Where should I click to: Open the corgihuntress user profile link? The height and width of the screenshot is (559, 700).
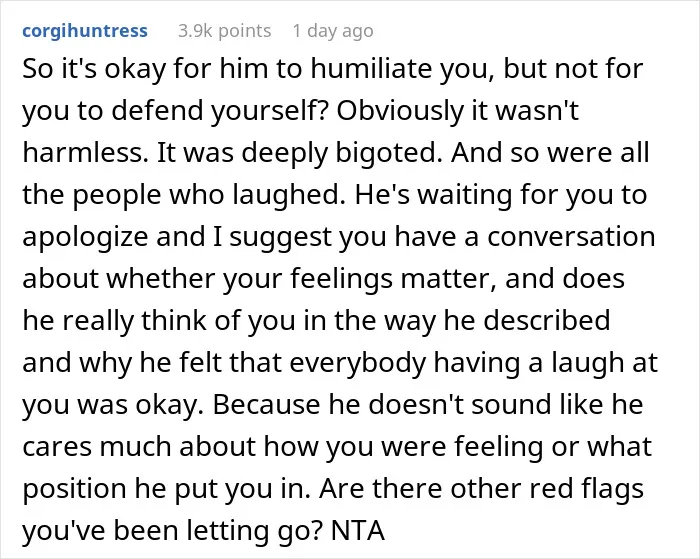85,31
